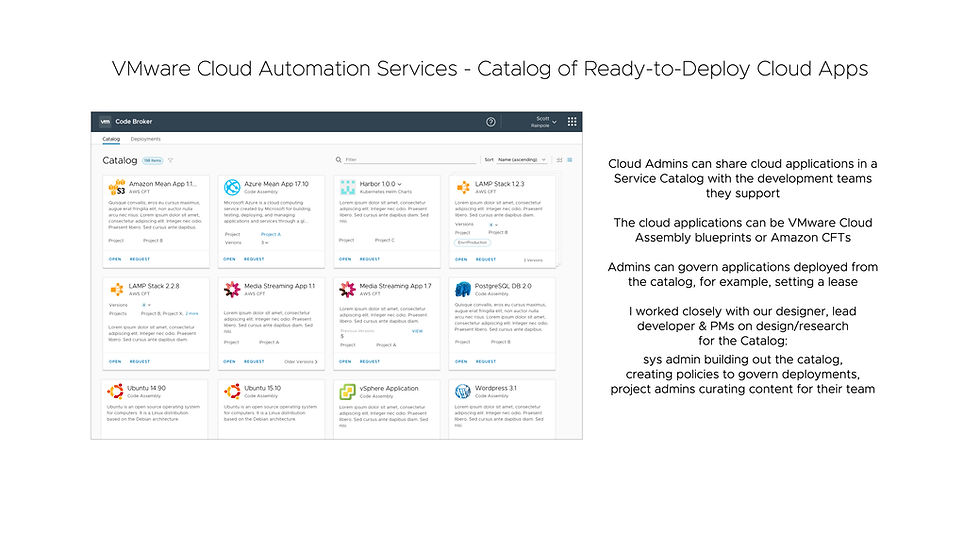Click the Env:Production tag on LAMP Stack 1.2.3
This screenshot has height=551, width=980.
click(472, 242)
